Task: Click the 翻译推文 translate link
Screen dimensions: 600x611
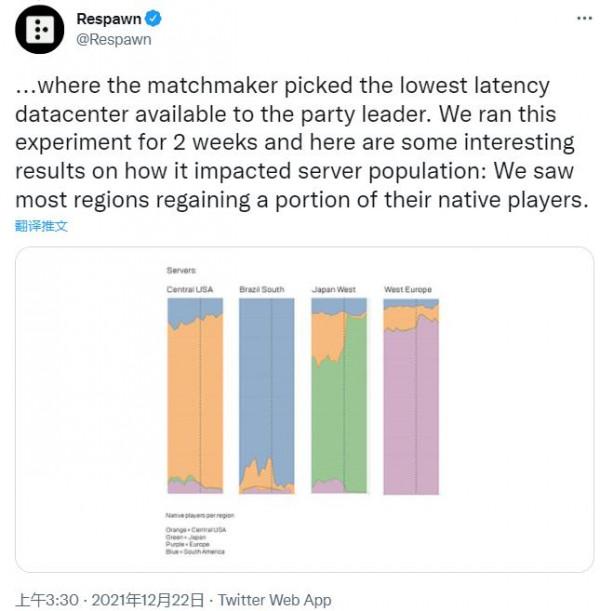Action: [x=41, y=226]
